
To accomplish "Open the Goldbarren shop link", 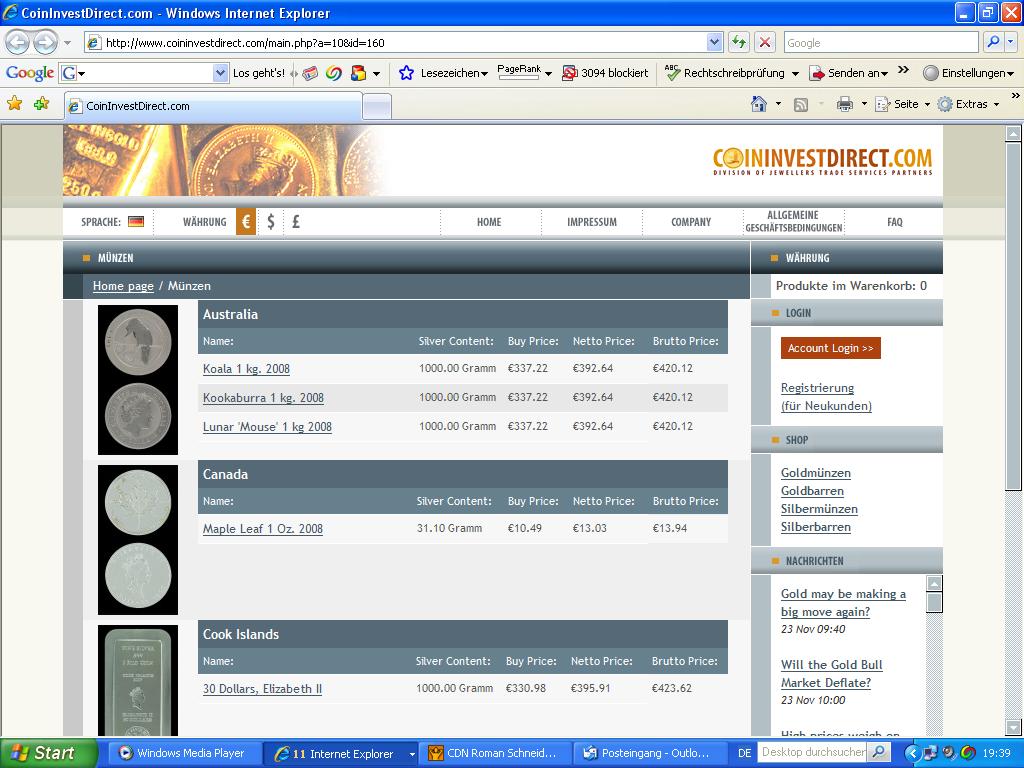I will [x=812, y=490].
